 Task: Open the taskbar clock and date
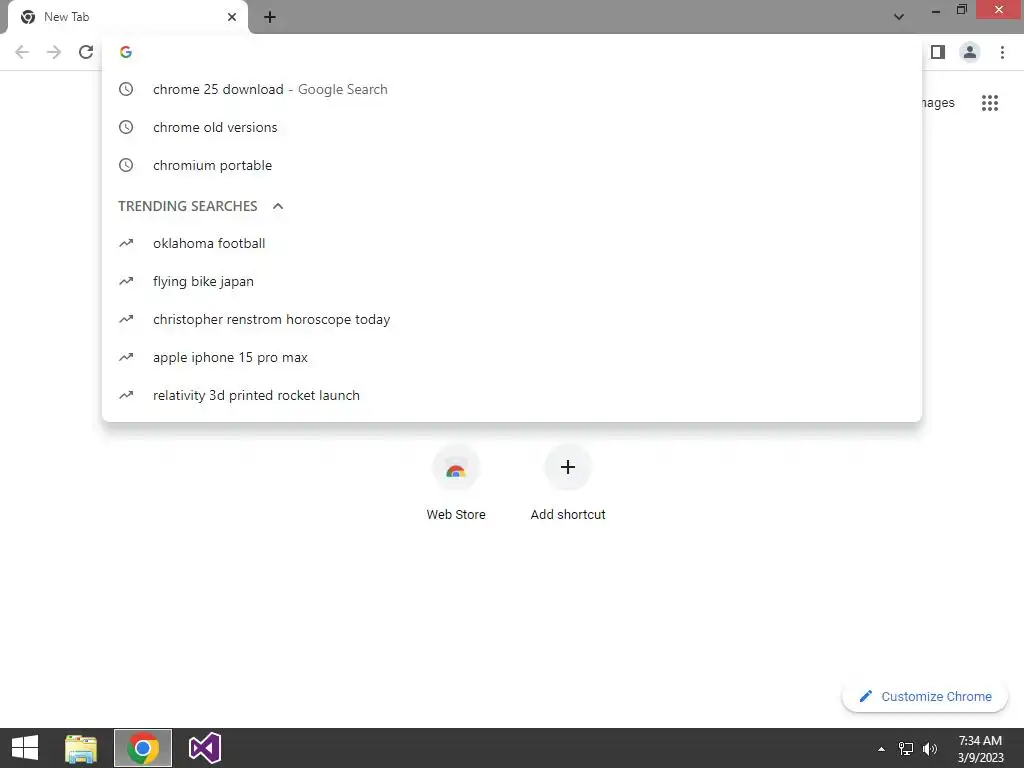tap(980, 749)
